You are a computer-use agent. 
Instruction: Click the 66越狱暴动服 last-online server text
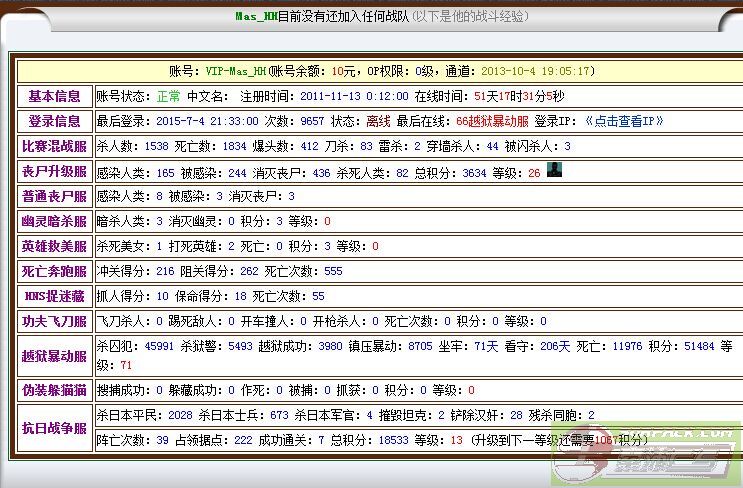[x=491, y=121]
